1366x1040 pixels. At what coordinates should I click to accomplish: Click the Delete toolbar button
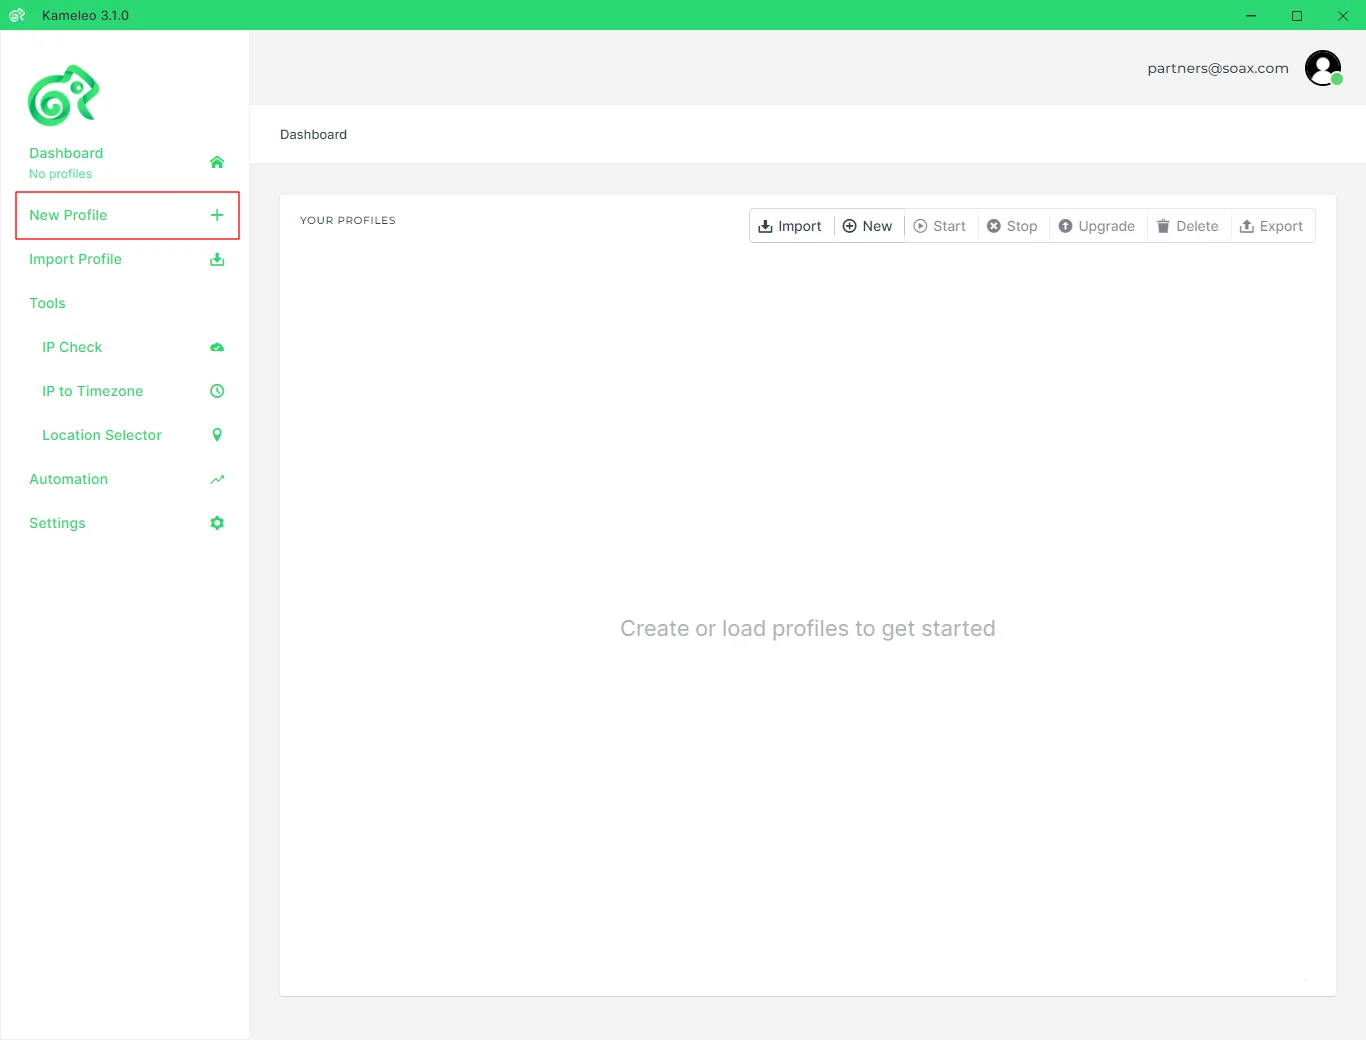[1187, 226]
